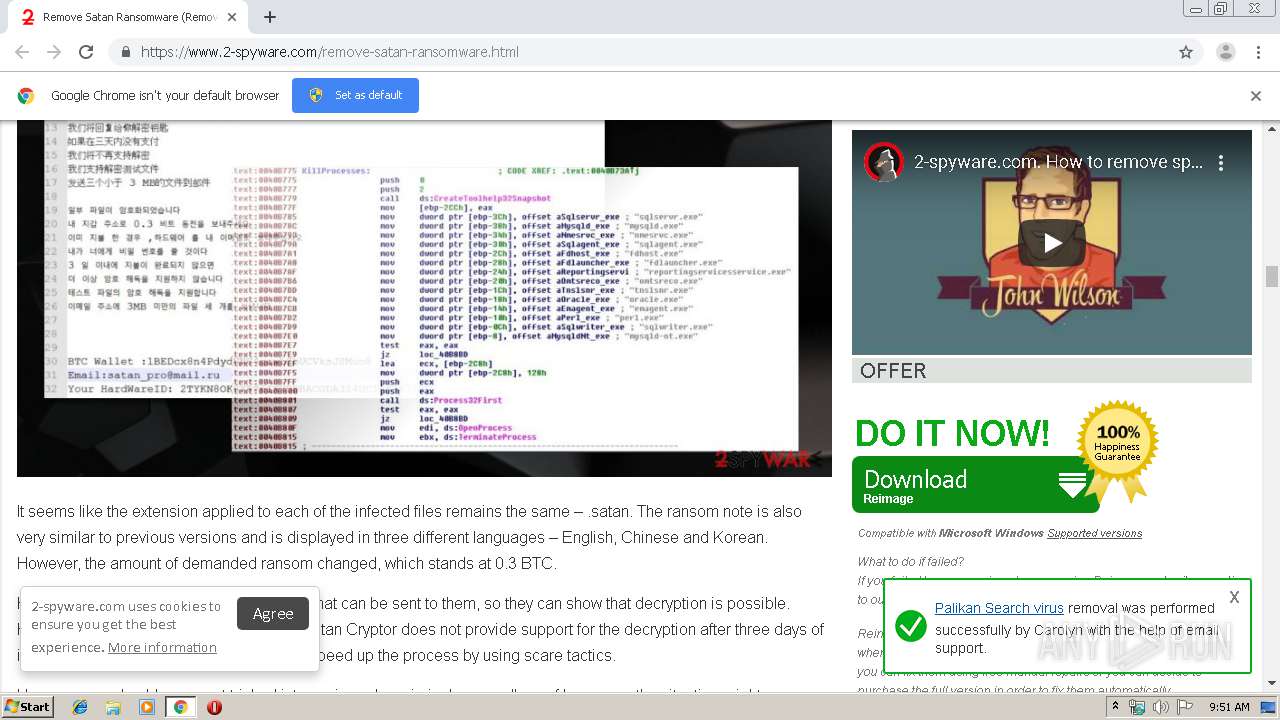Open the Windows Start menu
This screenshot has height=720, width=1280.
(27, 707)
